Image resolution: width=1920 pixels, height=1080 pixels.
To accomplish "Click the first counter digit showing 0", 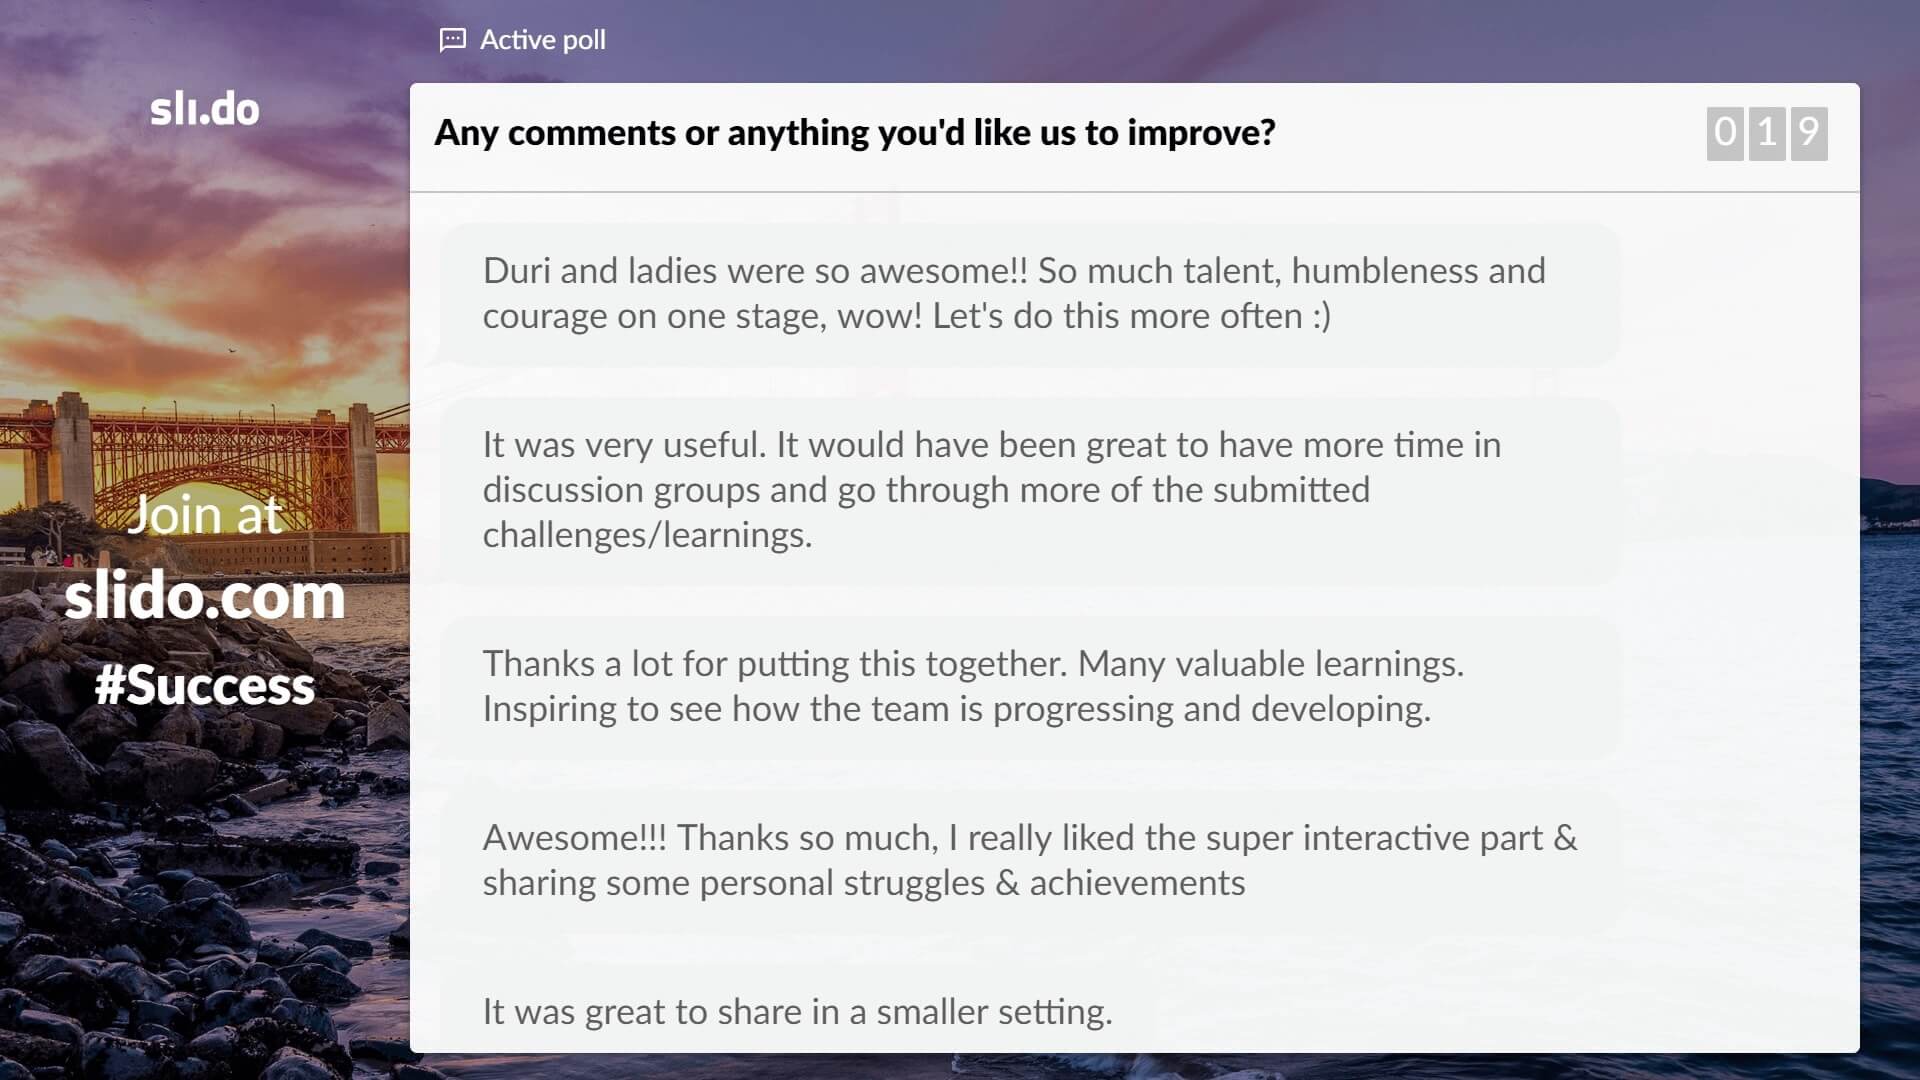I will click(x=1725, y=133).
